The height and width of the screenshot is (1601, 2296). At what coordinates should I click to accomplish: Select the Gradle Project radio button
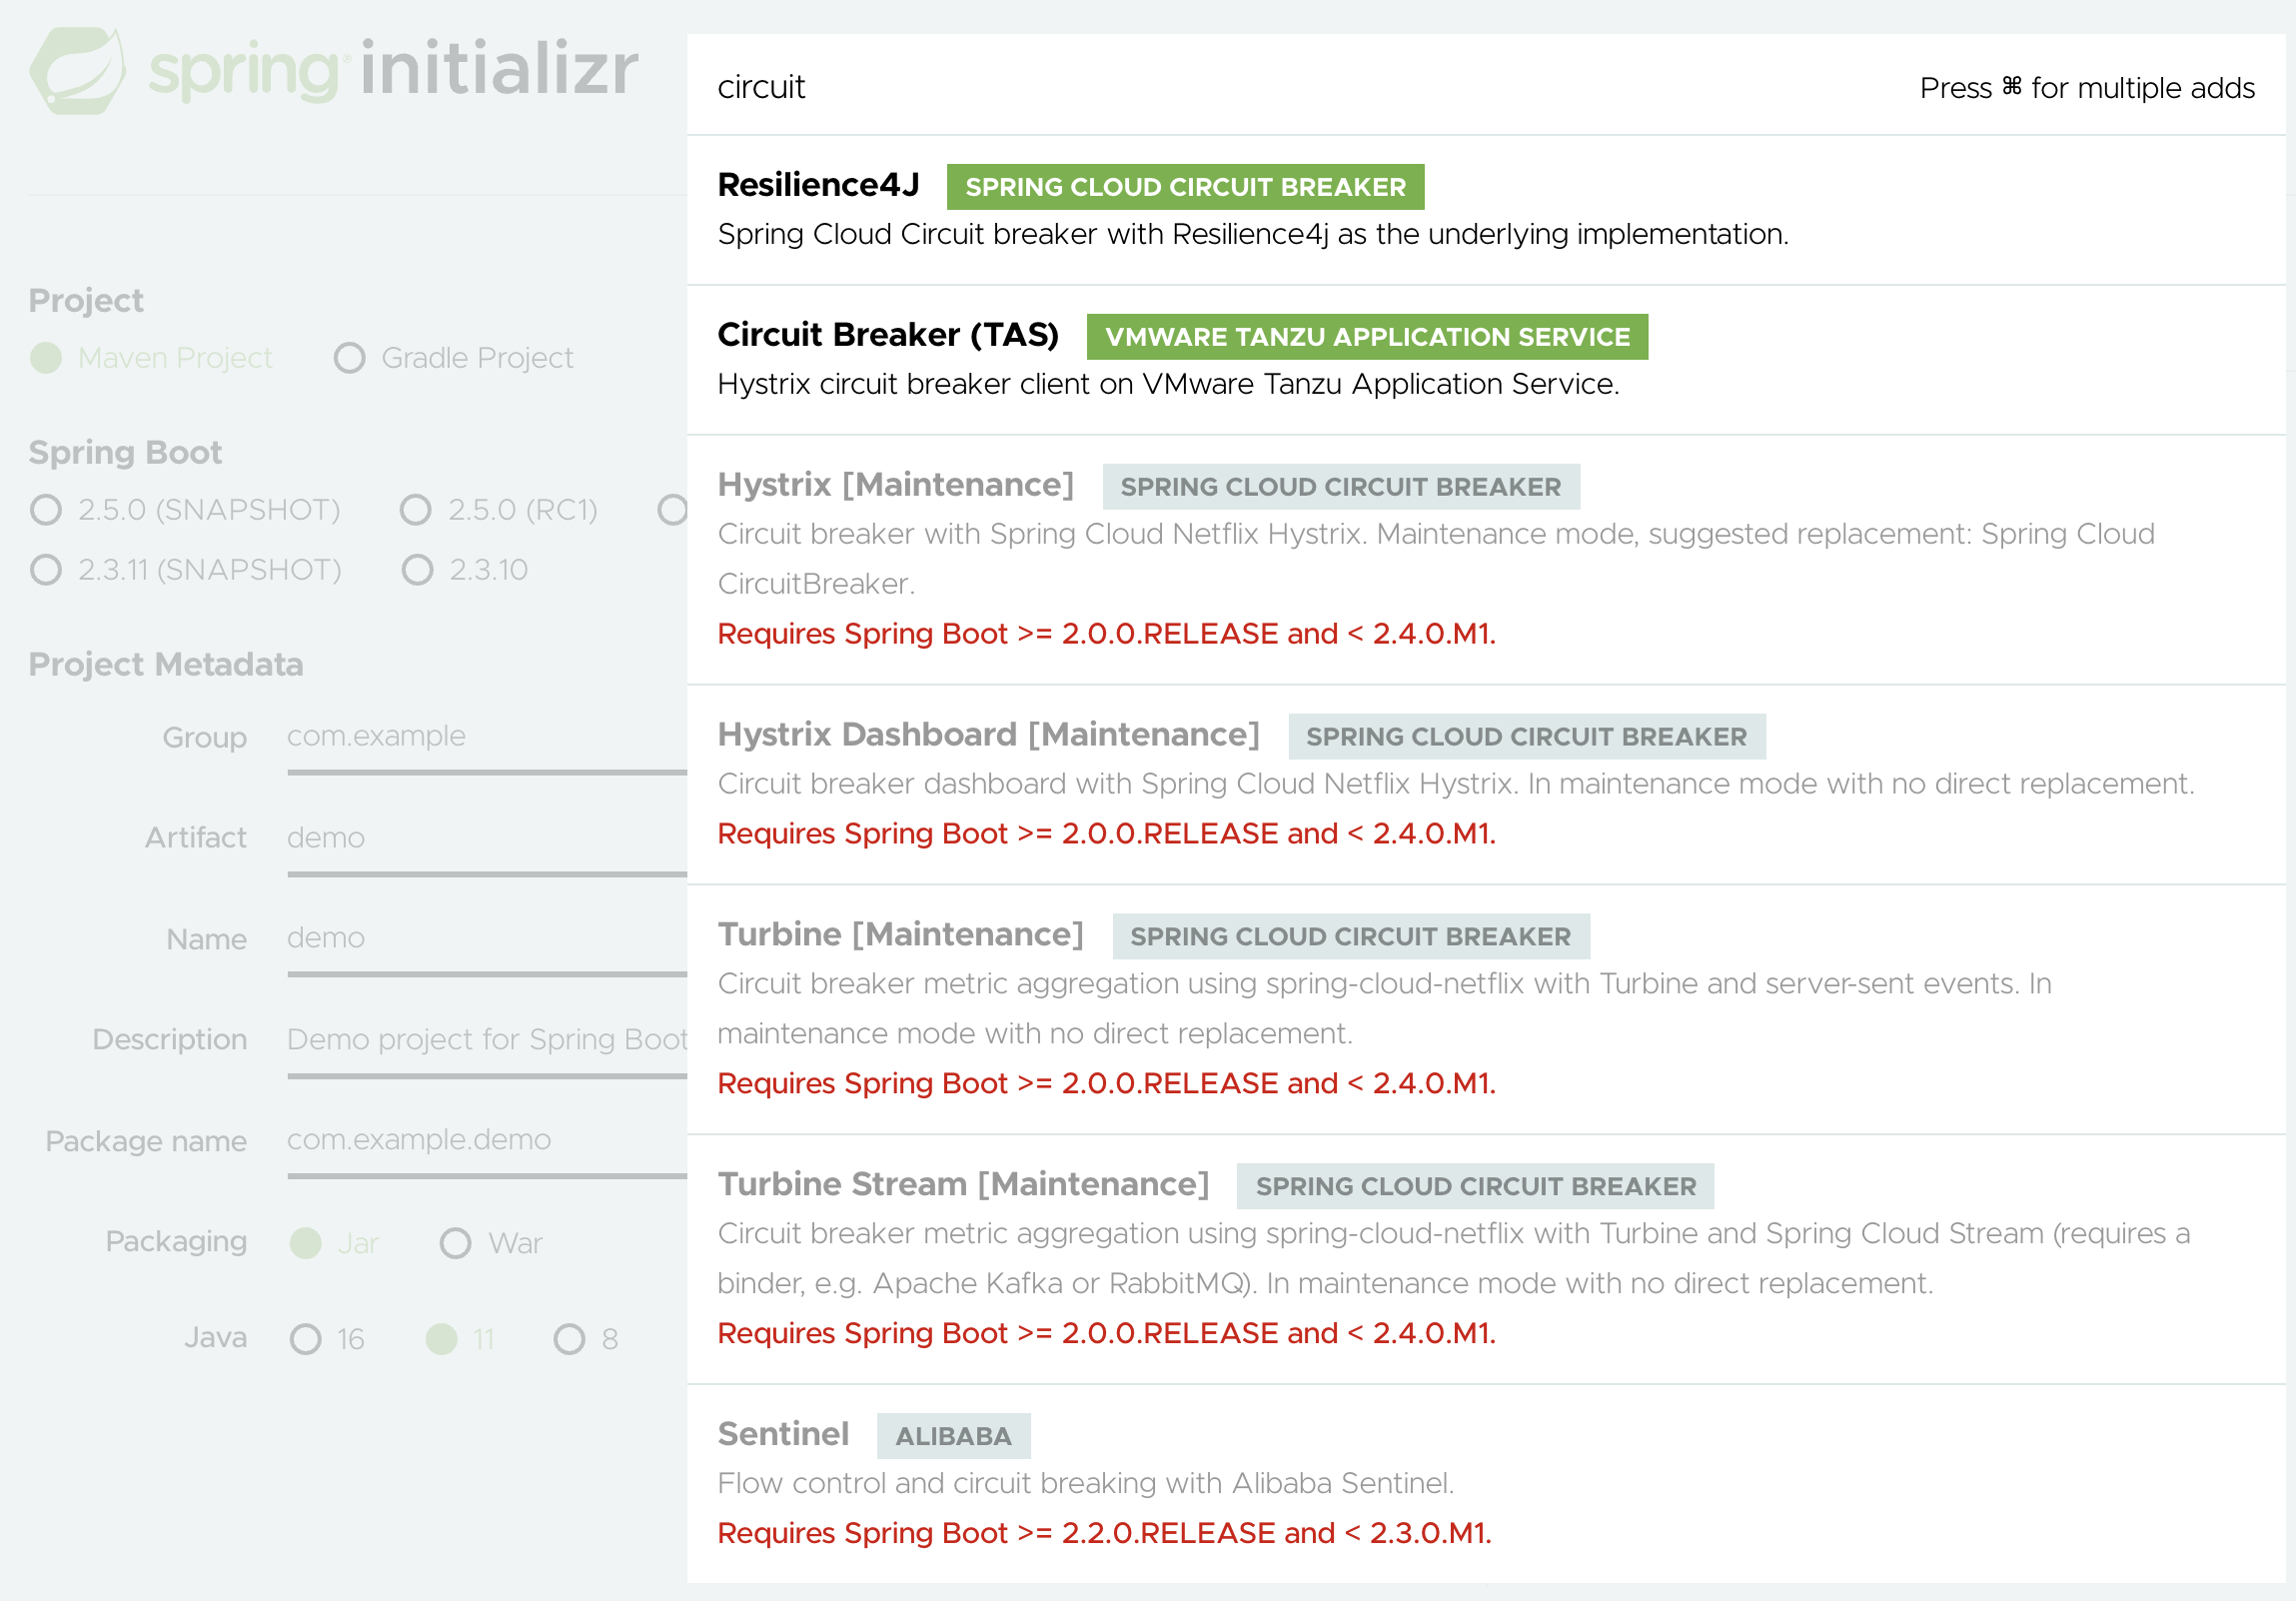pos(349,358)
